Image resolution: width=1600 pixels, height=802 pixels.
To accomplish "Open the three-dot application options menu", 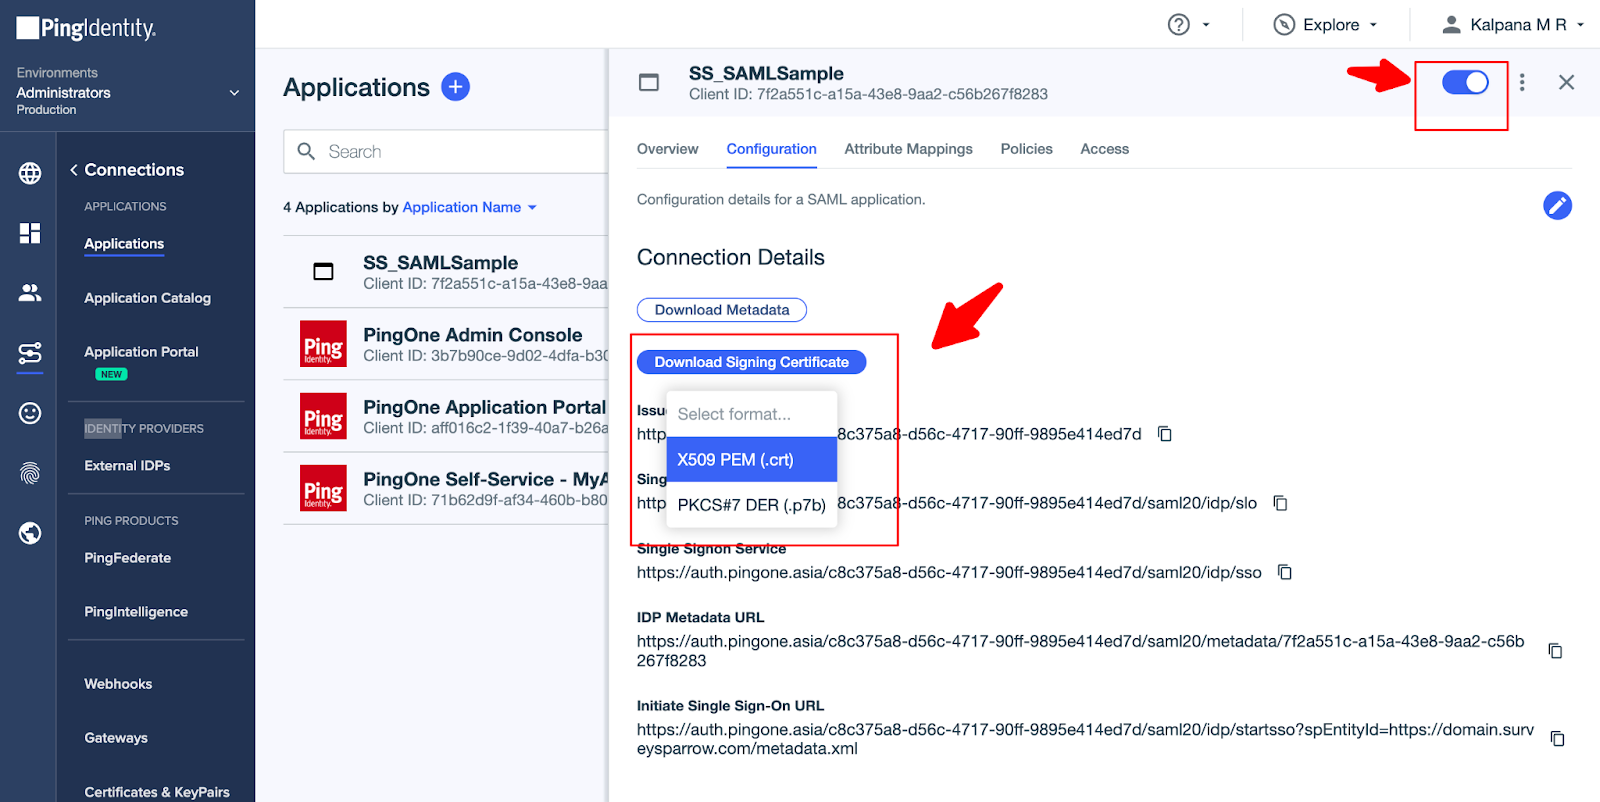I will point(1522,82).
